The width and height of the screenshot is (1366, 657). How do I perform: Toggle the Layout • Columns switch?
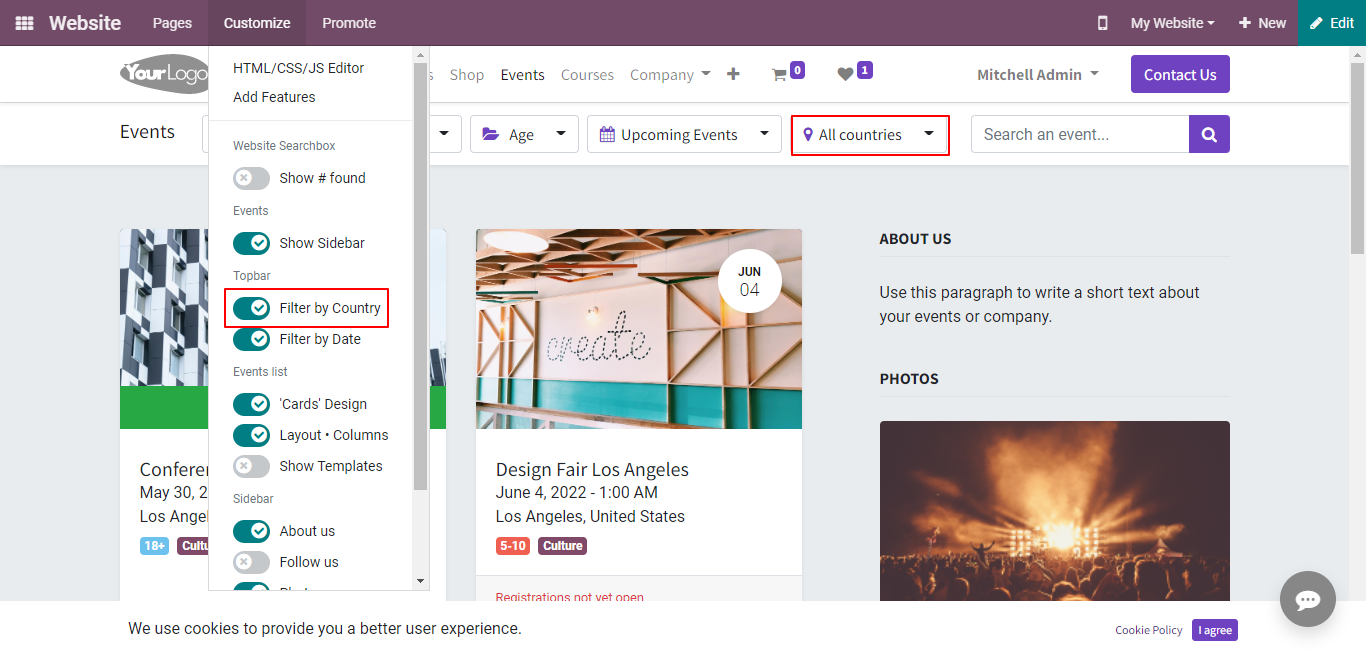[x=251, y=435]
